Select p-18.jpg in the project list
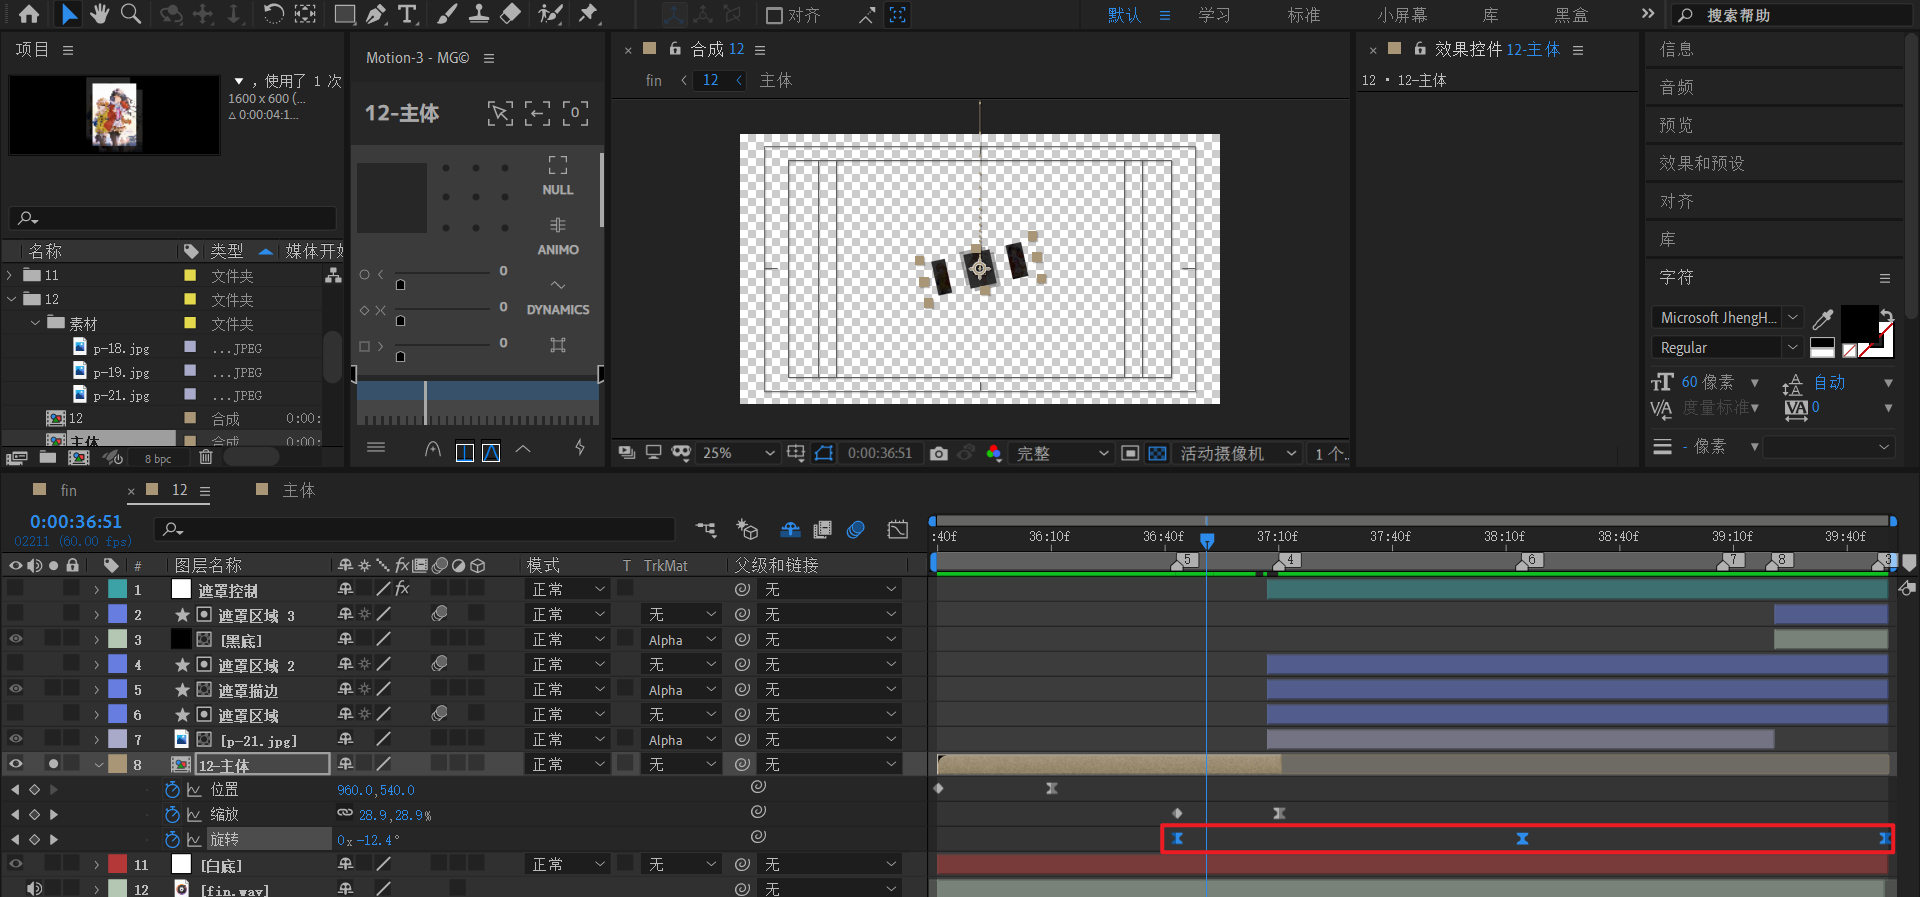The image size is (1920, 897). [121, 348]
